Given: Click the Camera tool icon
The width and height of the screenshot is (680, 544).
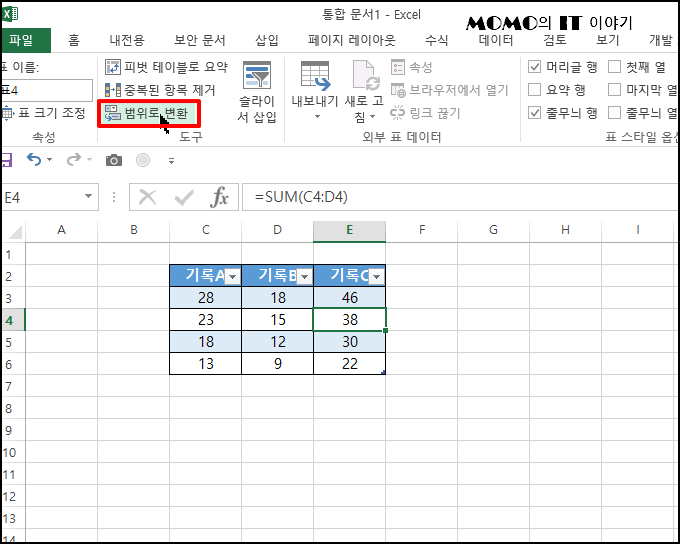Looking at the screenshot, I should click(114, 161).
